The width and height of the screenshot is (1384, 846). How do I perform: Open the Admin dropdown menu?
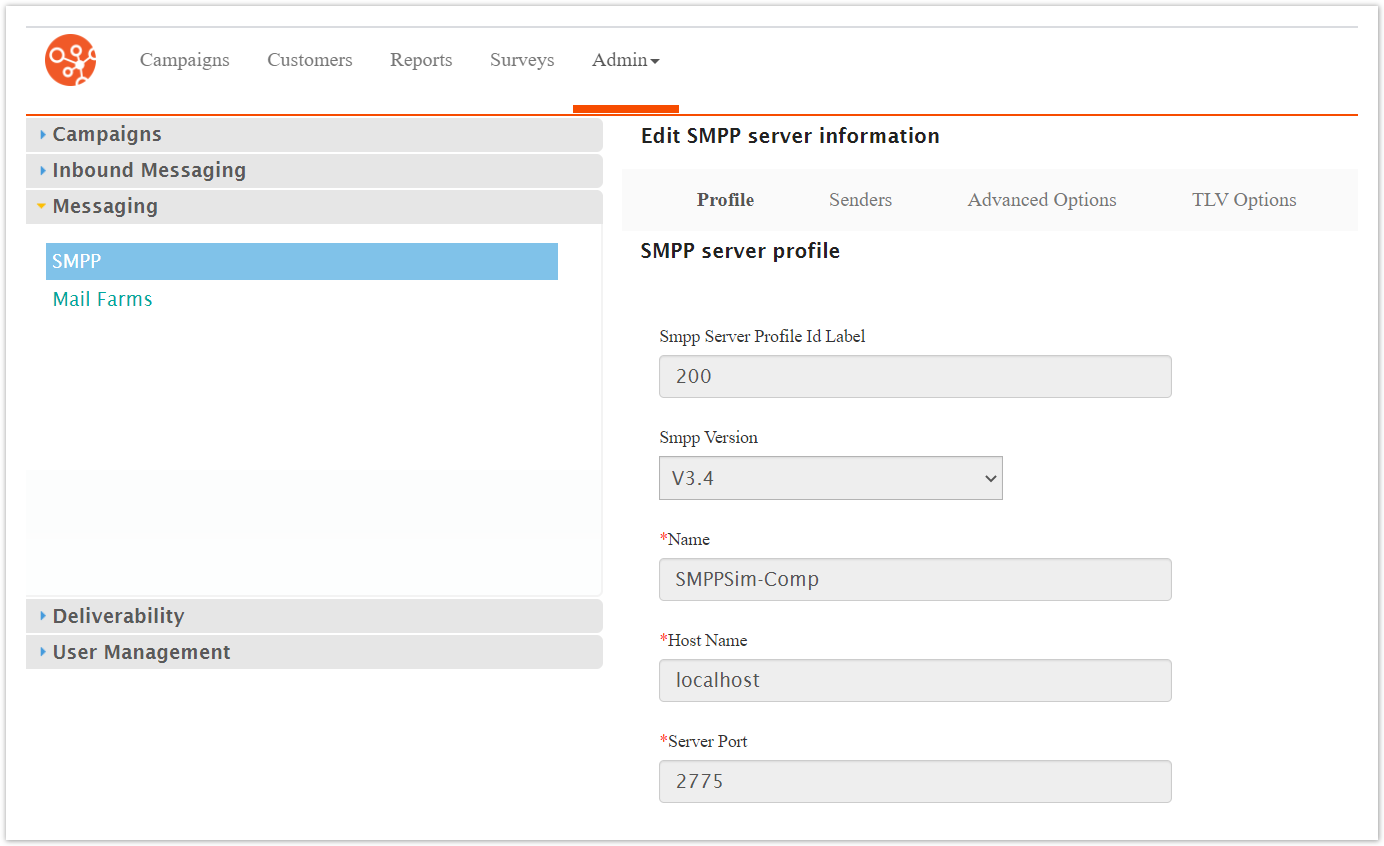click(x=625, y=60)
